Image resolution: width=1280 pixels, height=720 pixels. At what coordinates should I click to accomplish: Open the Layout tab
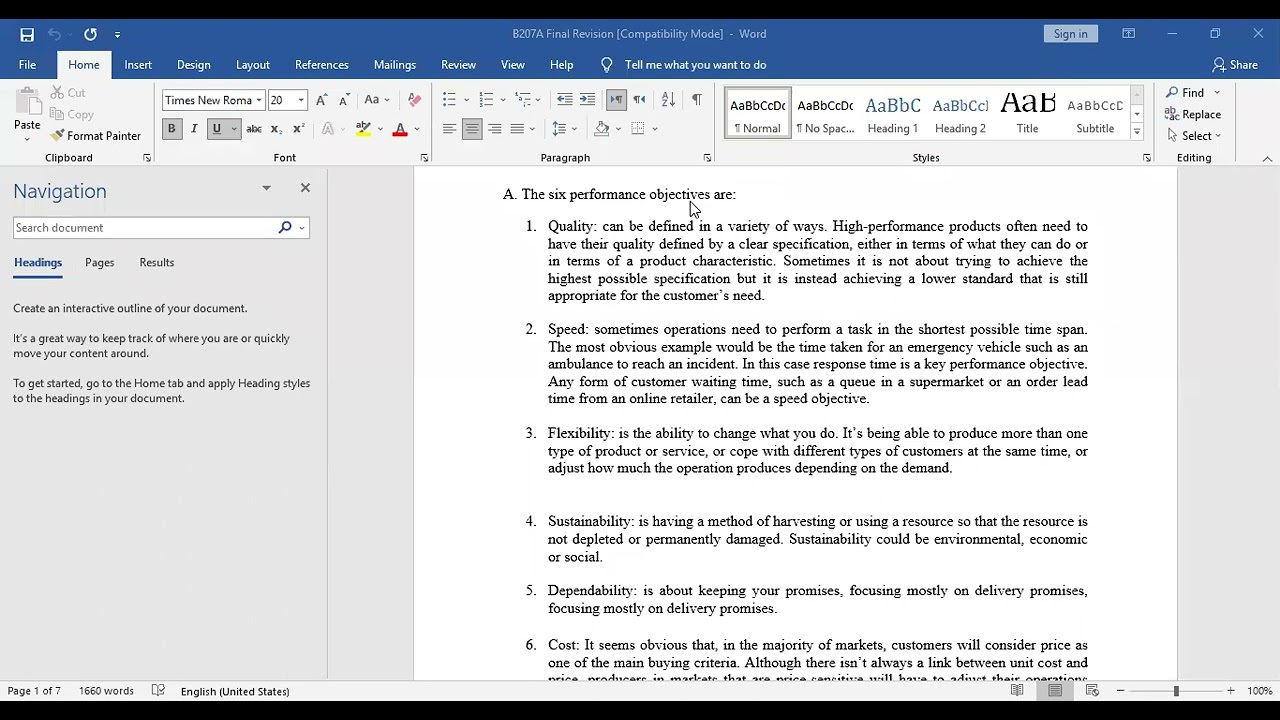pos(253,65)
